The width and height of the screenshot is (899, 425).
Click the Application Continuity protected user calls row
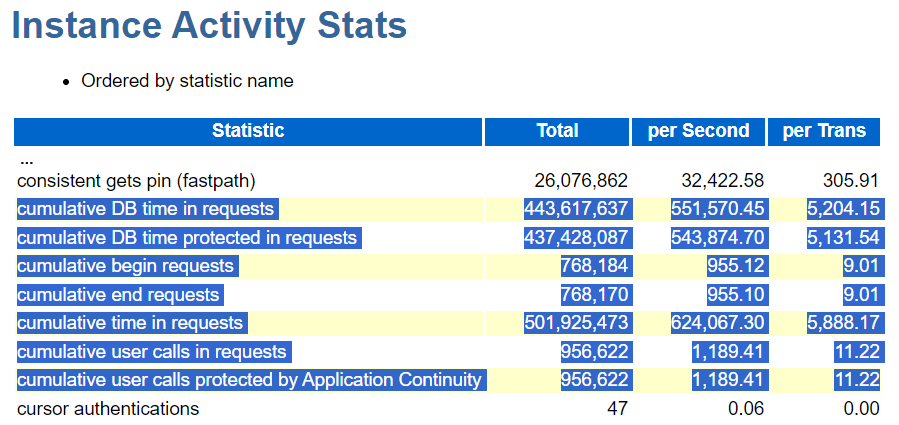tap(250, 380)
